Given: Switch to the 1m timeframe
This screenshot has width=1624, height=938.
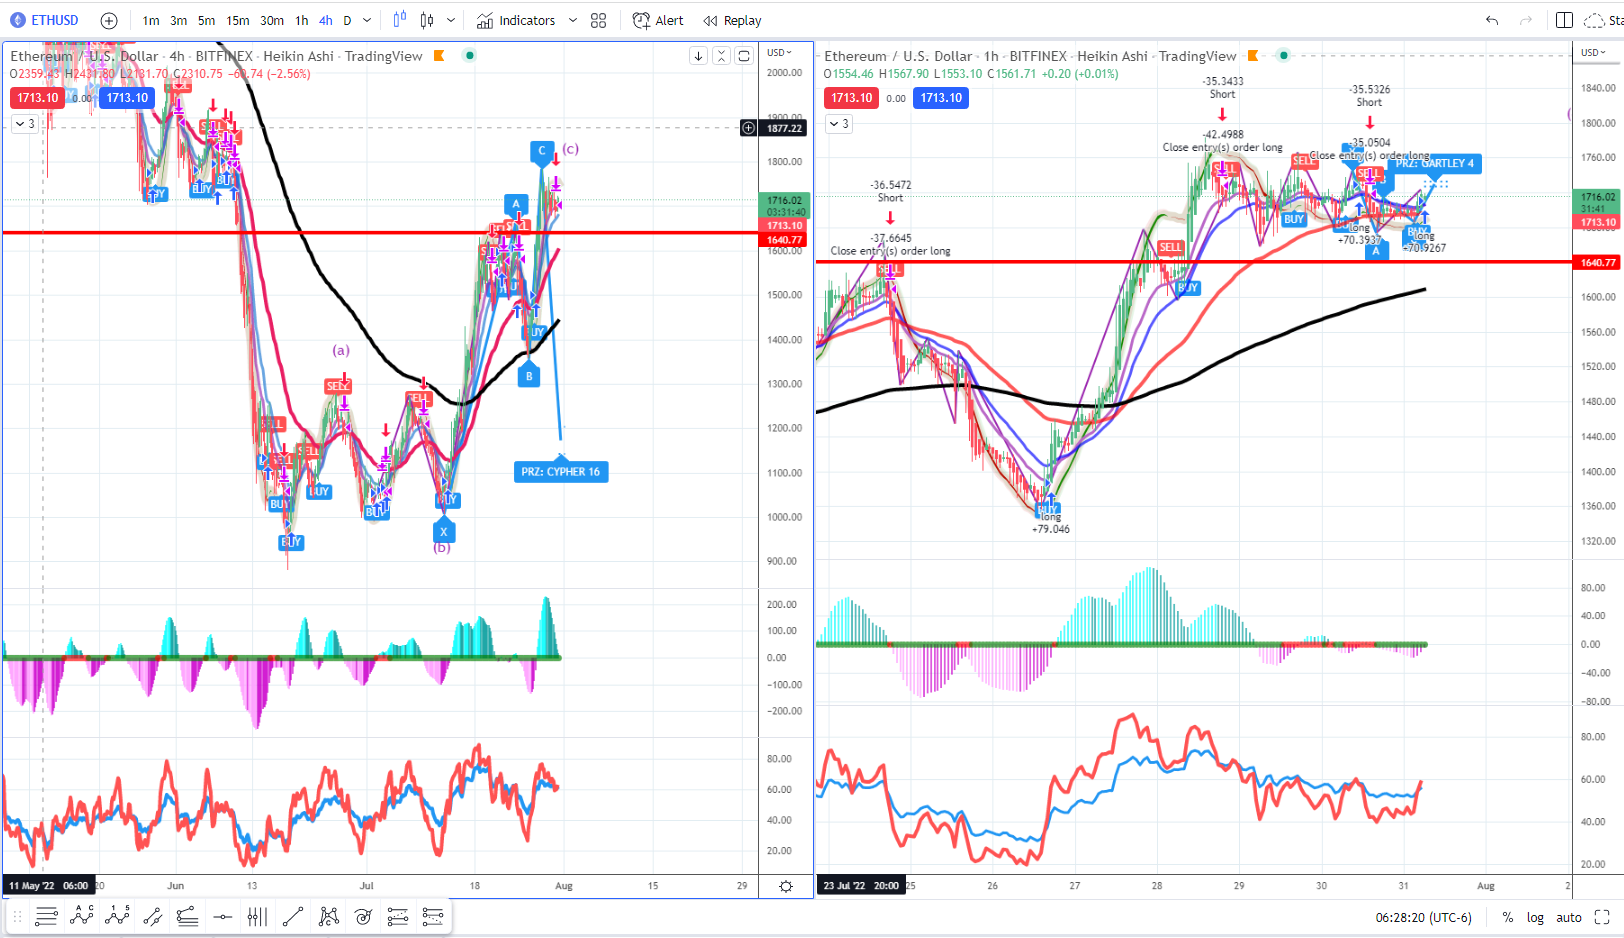Looking at the screenshot, I should [151, 20].
